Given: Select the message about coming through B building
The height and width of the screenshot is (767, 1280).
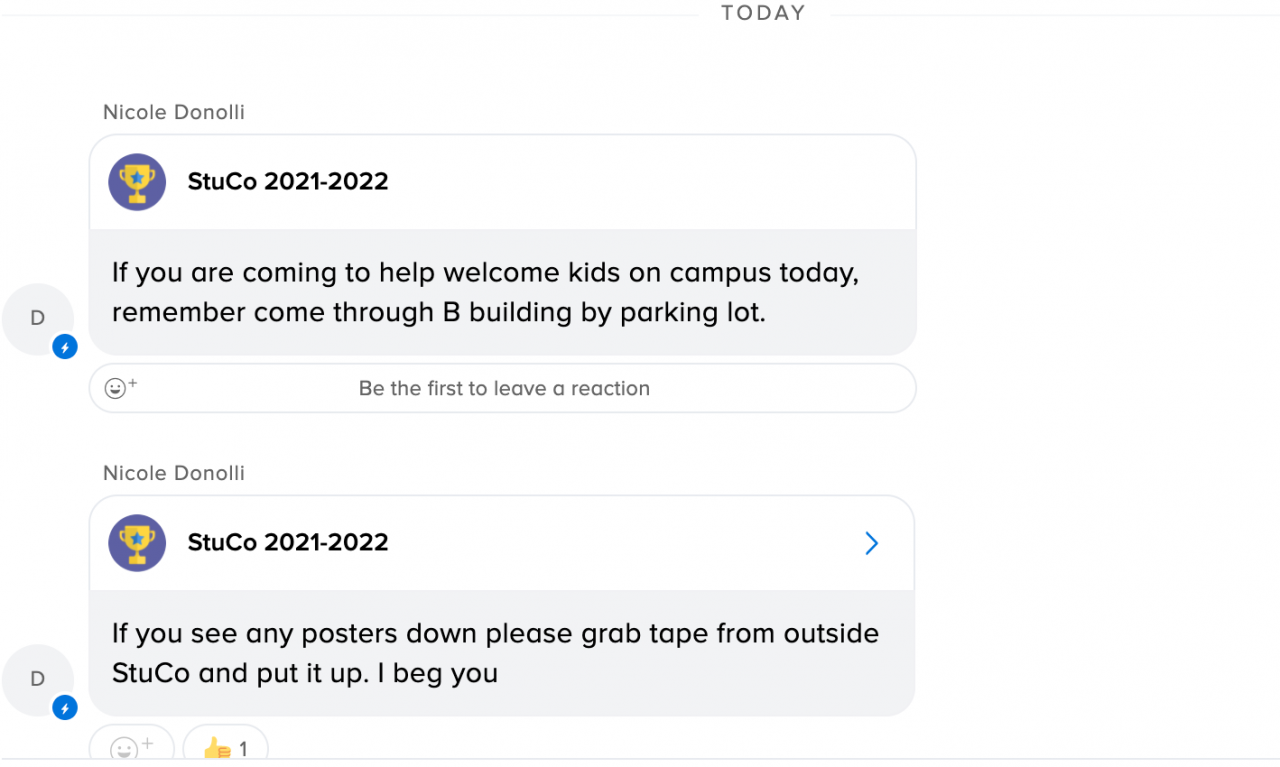Looking at the screenshot, I should pos(485,292).
